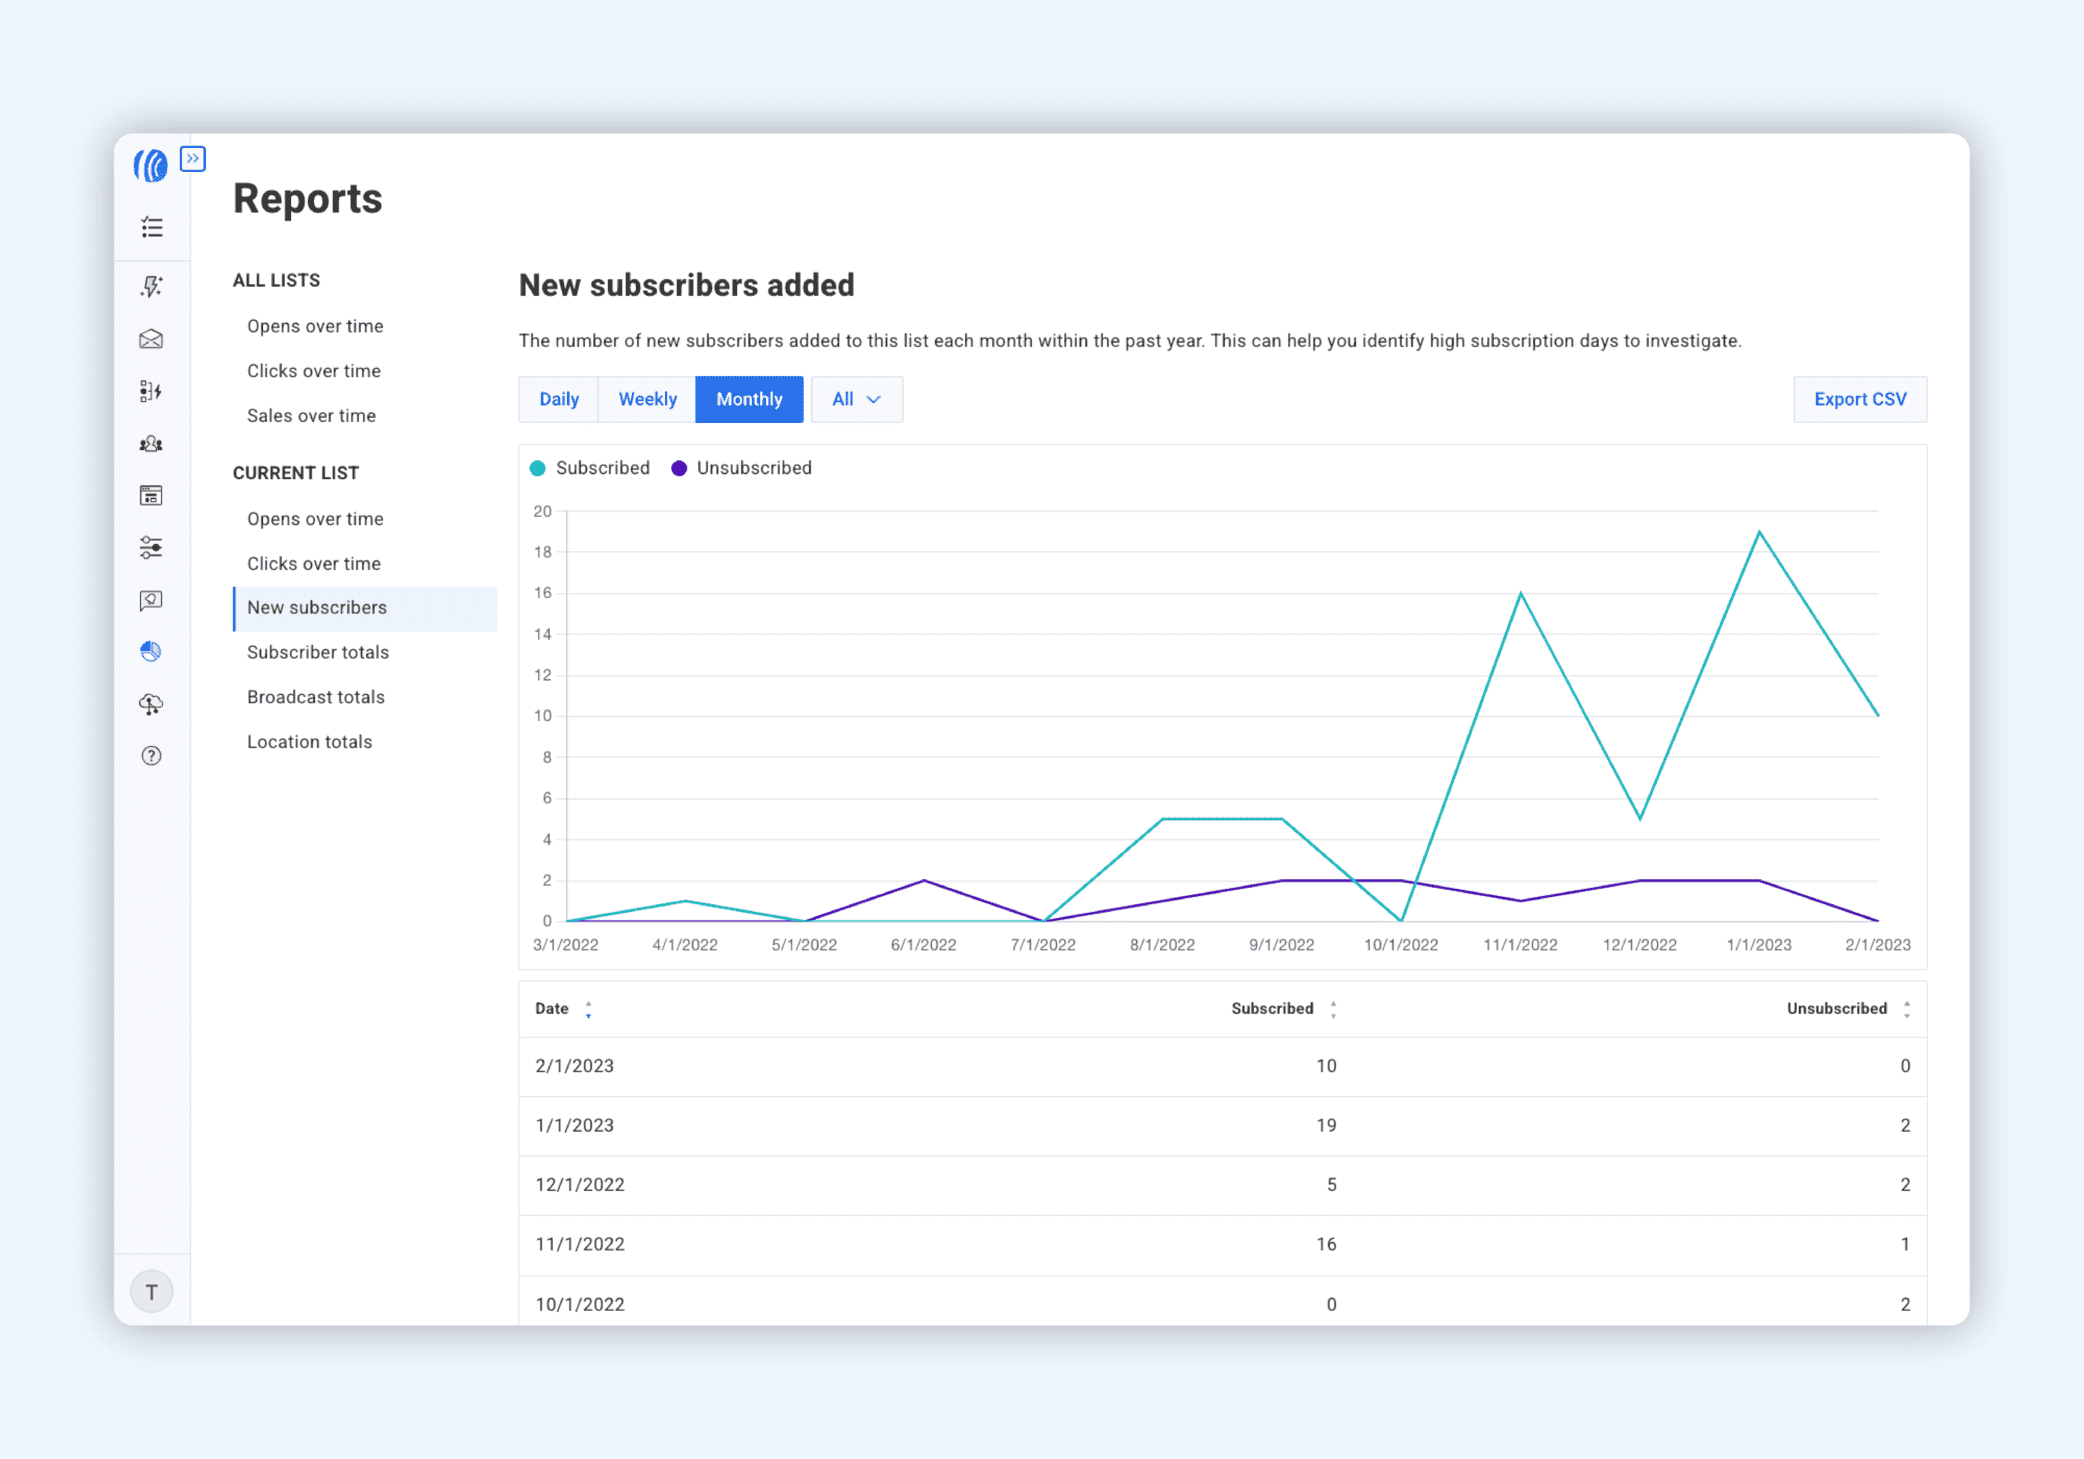Click the CURRENT LIST section heading

[296, 473]
